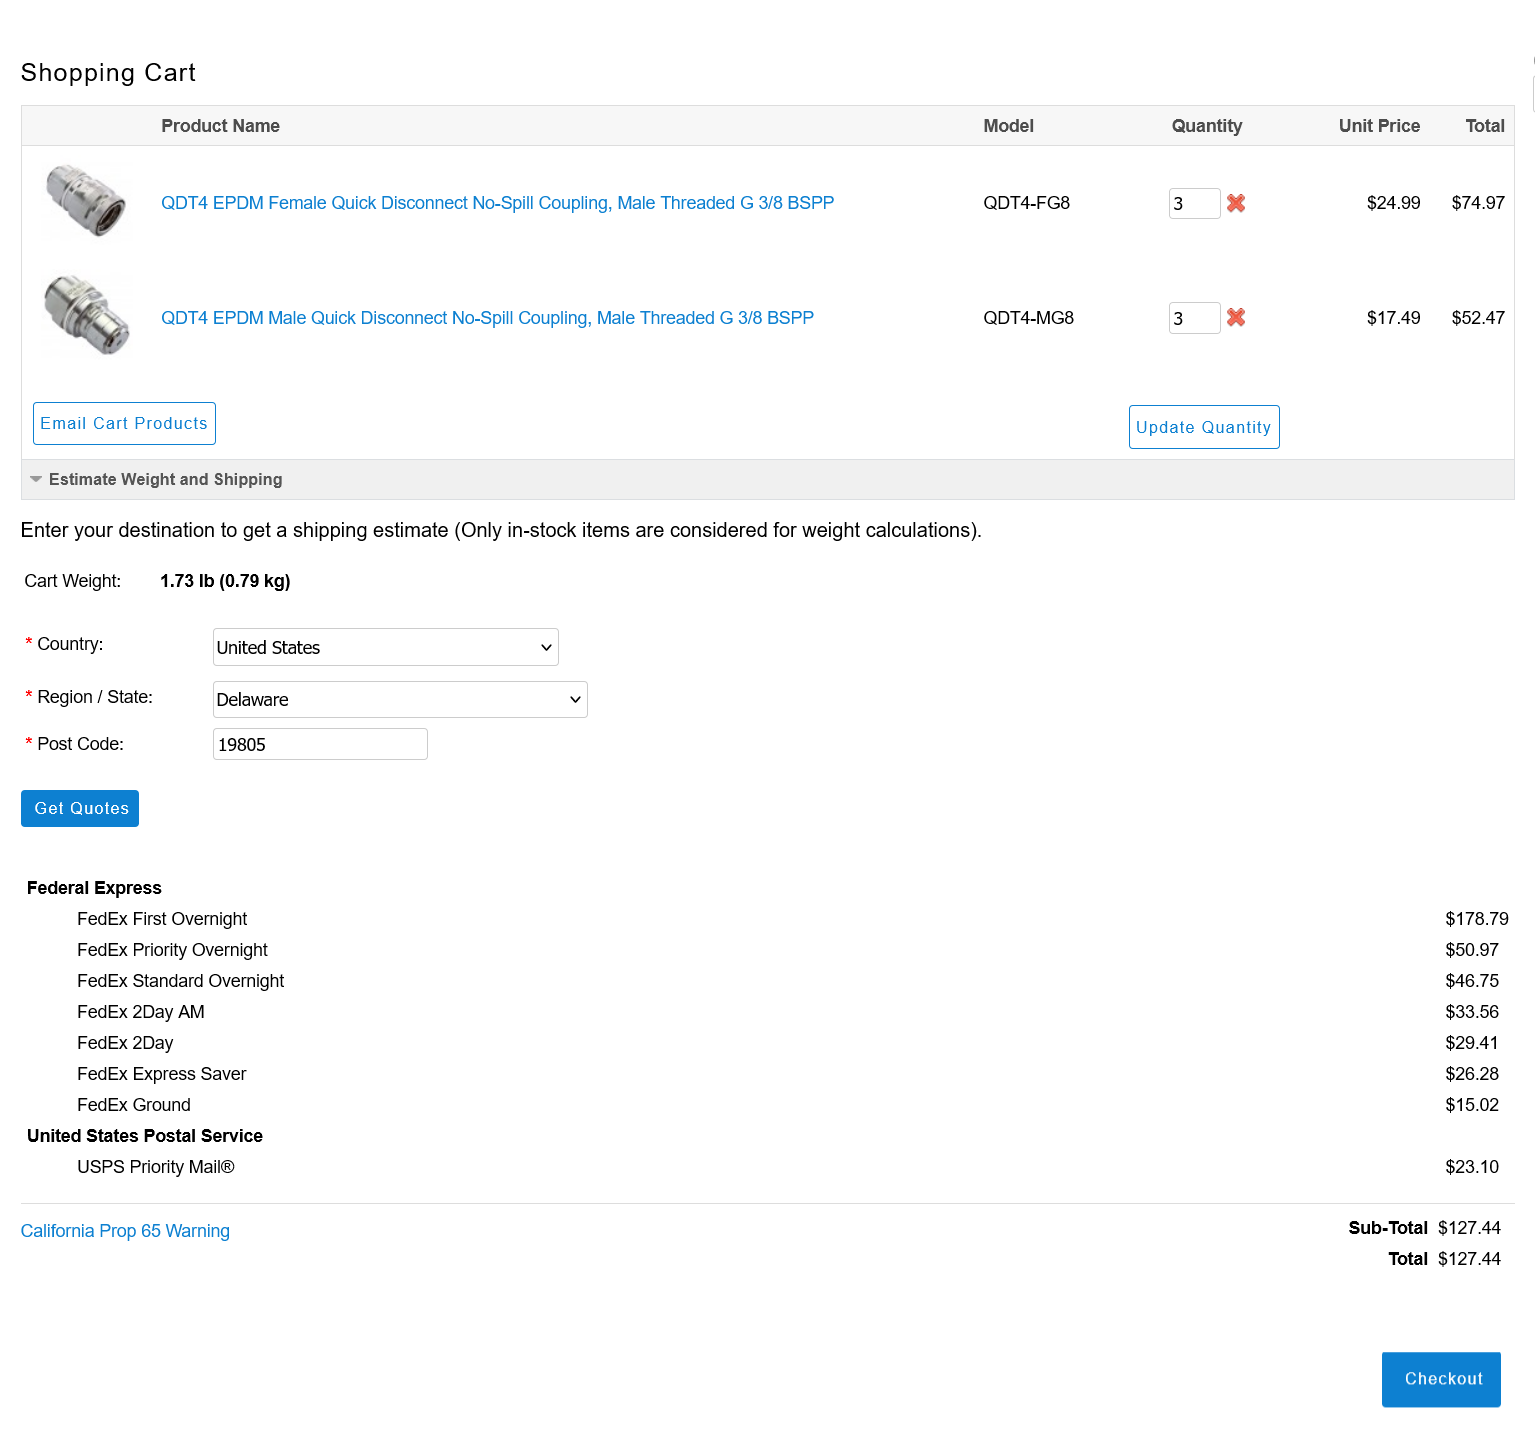1535x1442 pixels.
Task: Click the Post Code input field
Action: tap(320, 744)
